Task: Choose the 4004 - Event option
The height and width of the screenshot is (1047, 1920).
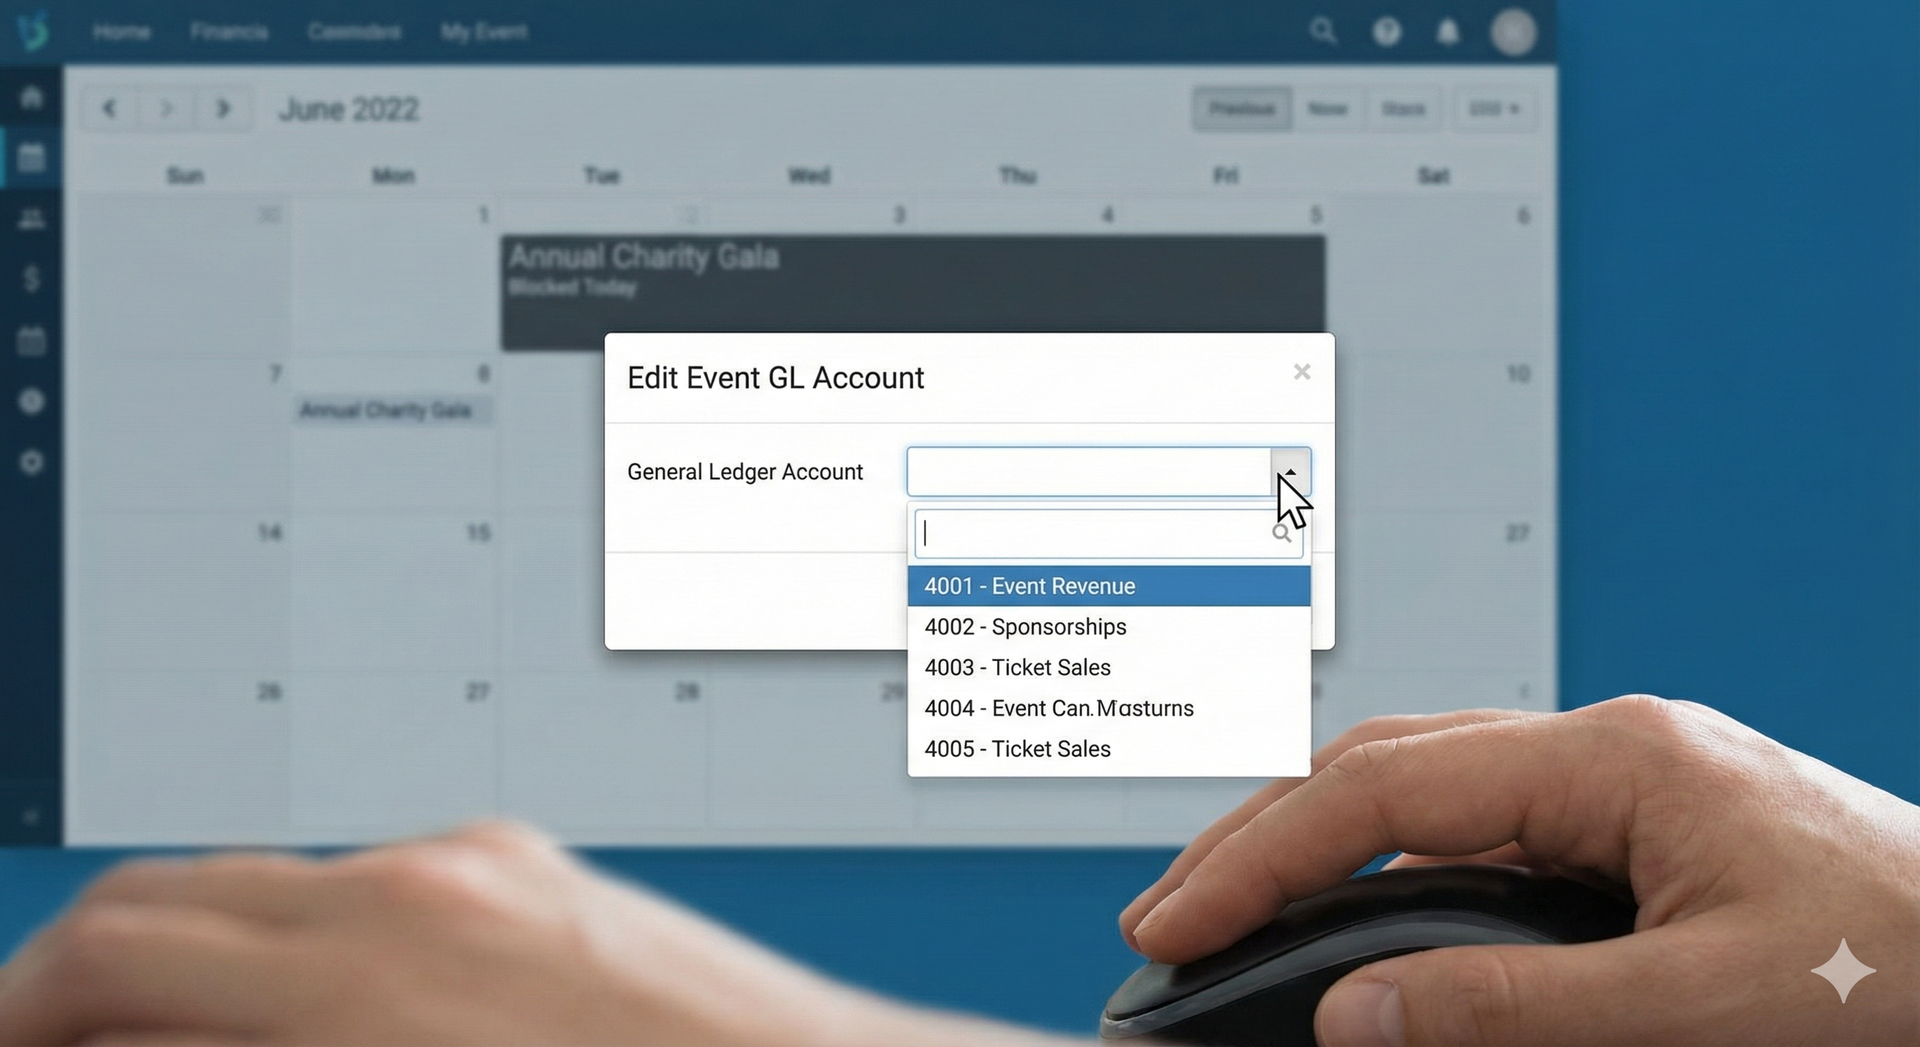Action: (1109, 708)
